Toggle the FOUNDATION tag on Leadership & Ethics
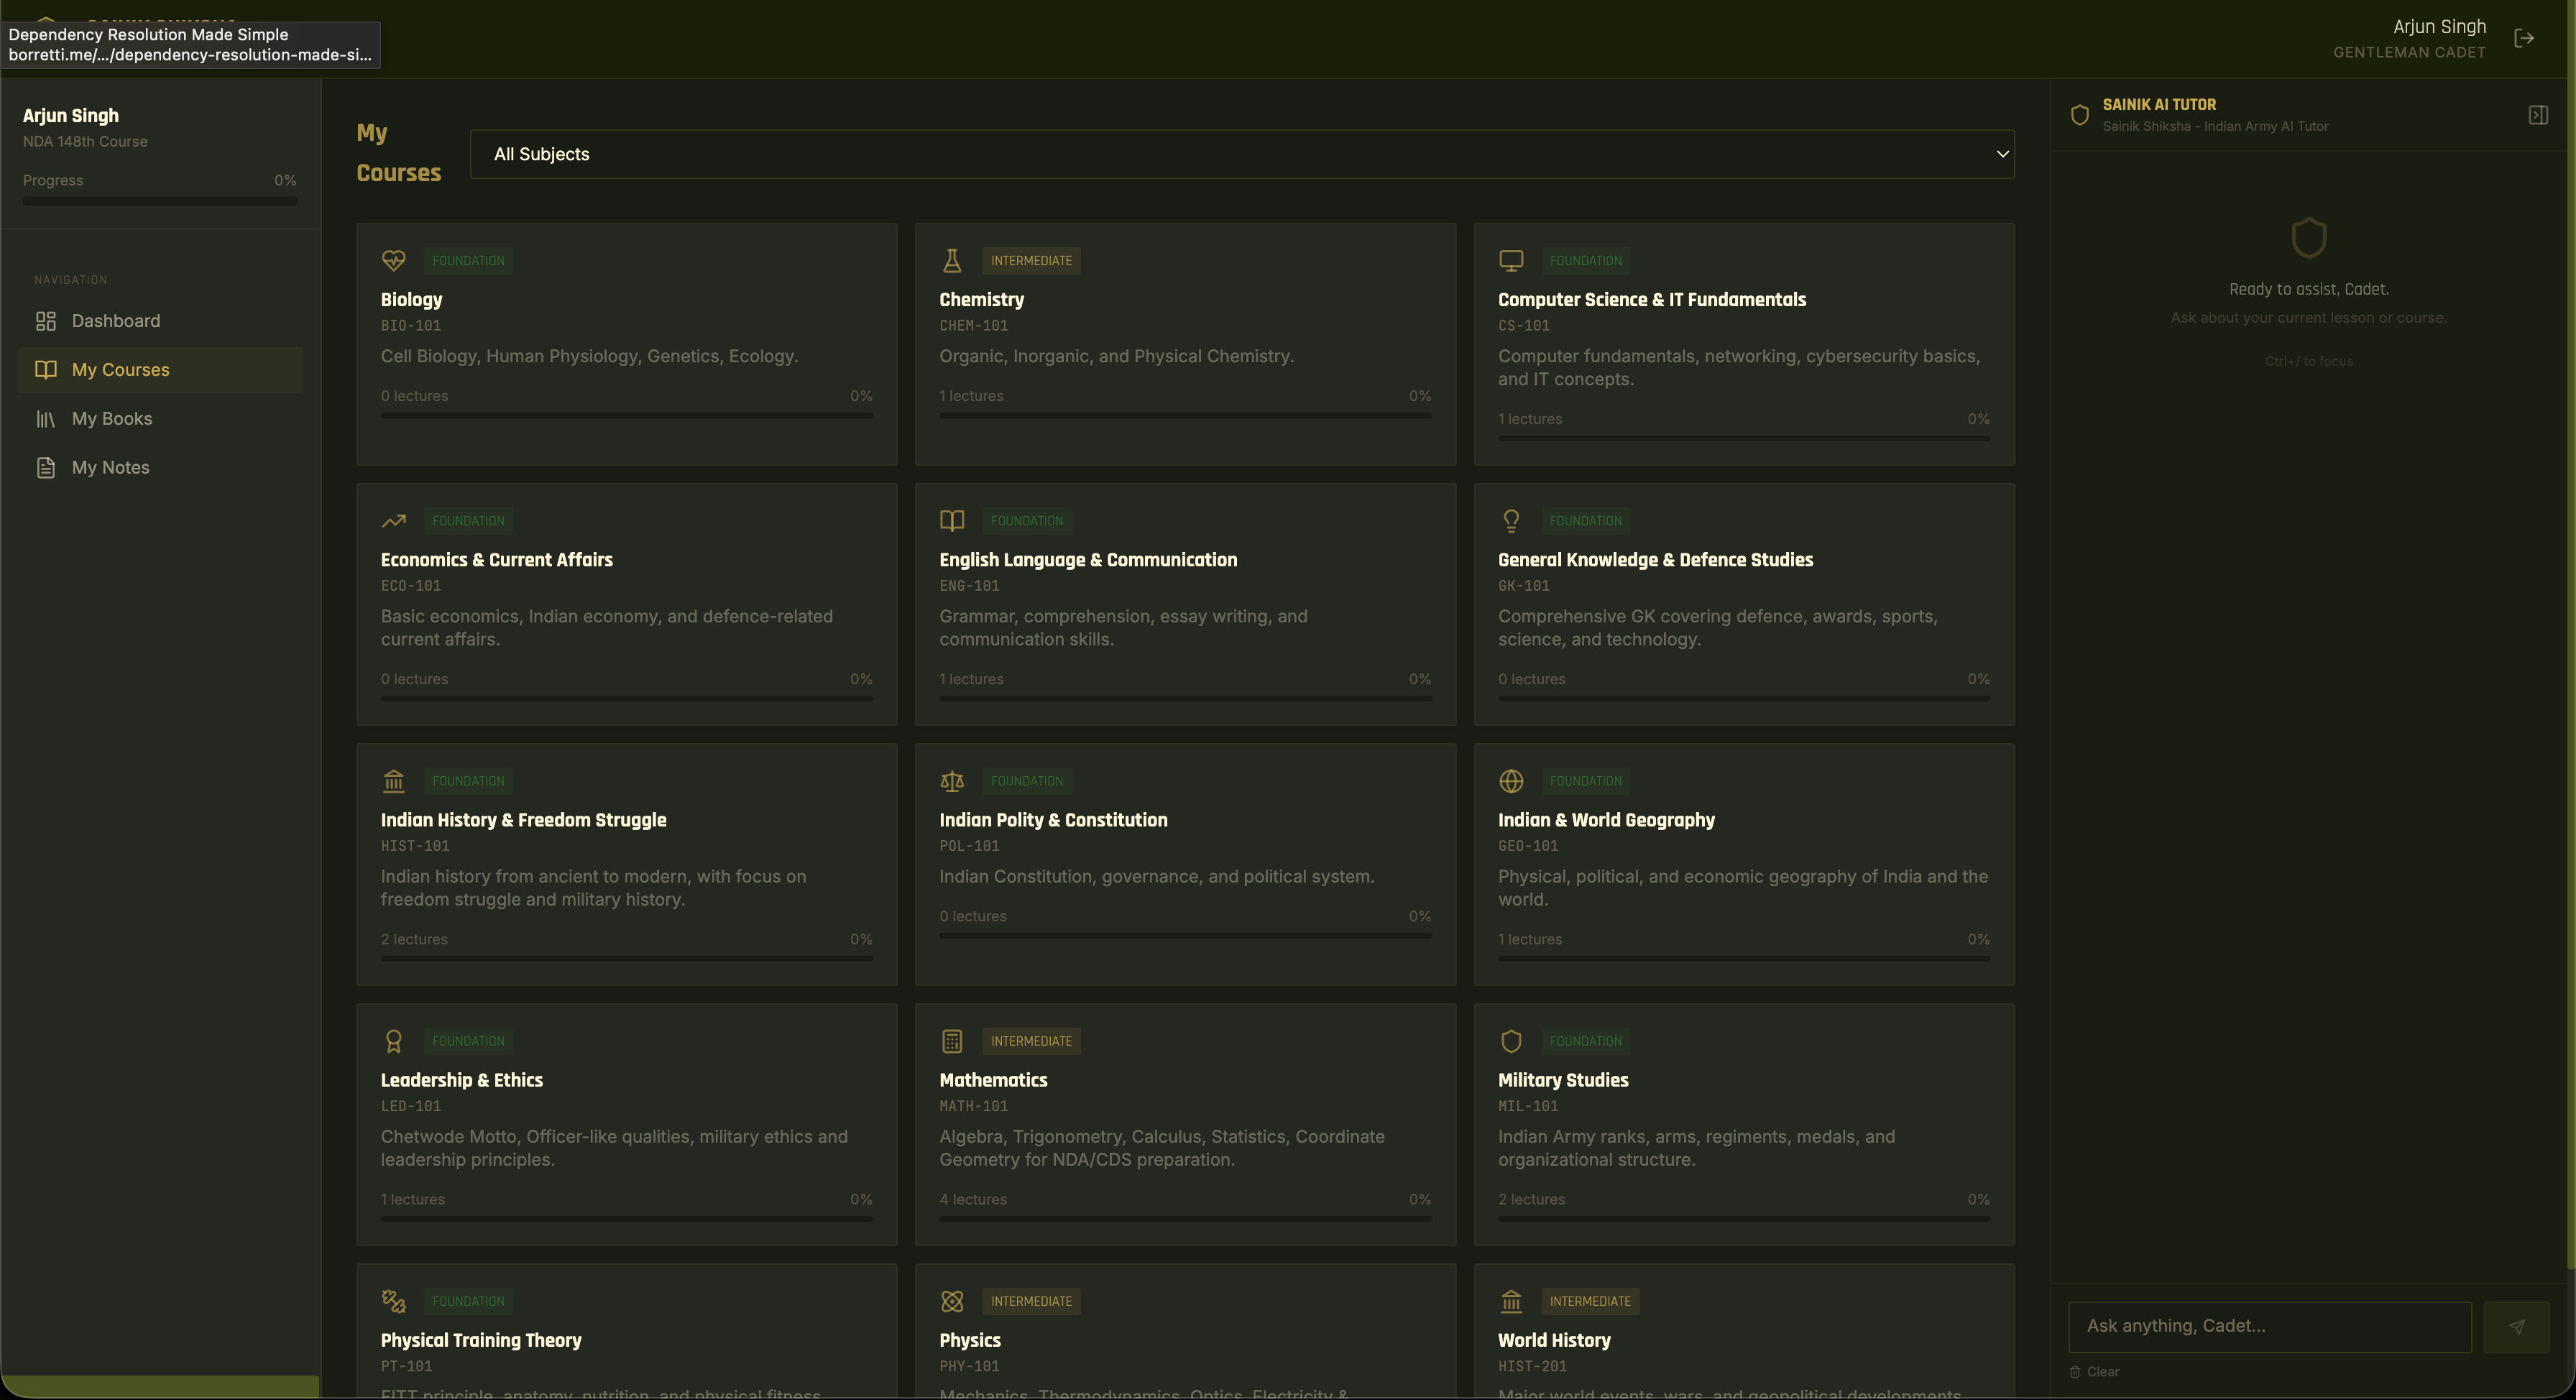This screenshot has height=1400, width=2576. (x=468, y=1041)
